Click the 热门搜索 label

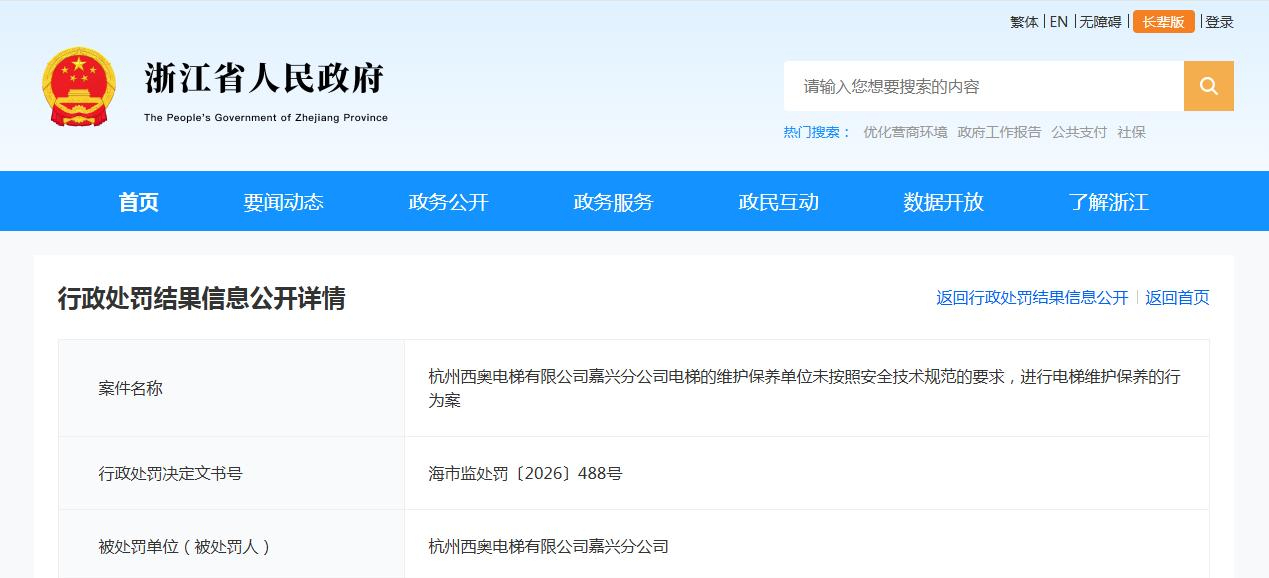click(x=815, y=132)
